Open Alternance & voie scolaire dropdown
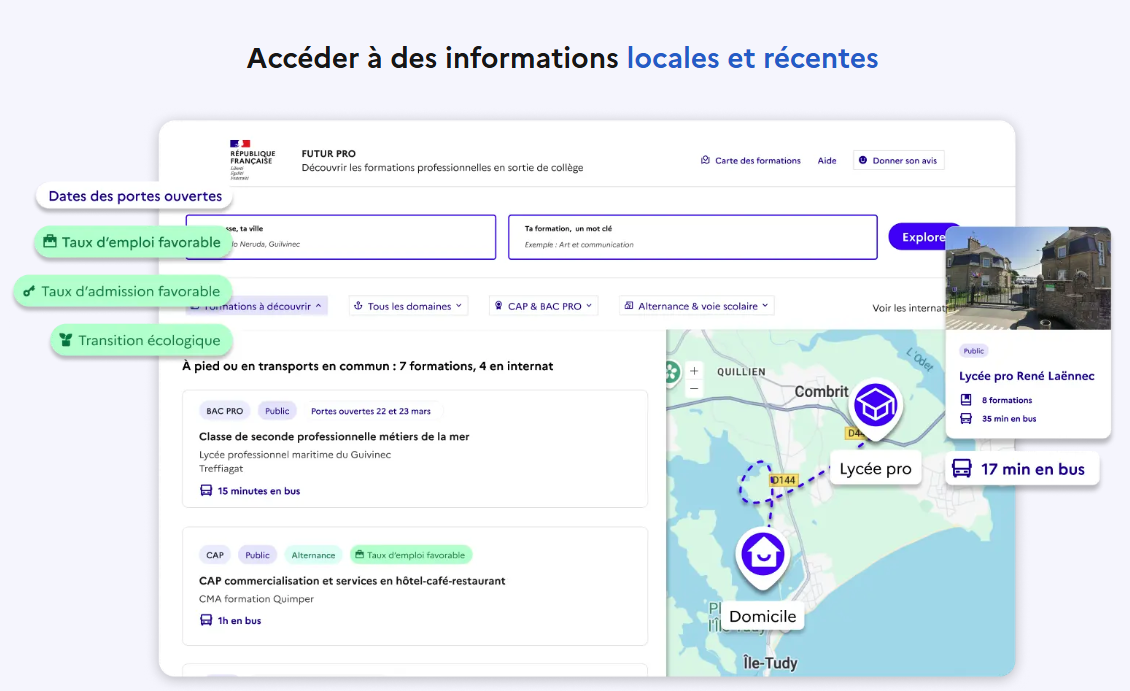 [x=696, y=306]
